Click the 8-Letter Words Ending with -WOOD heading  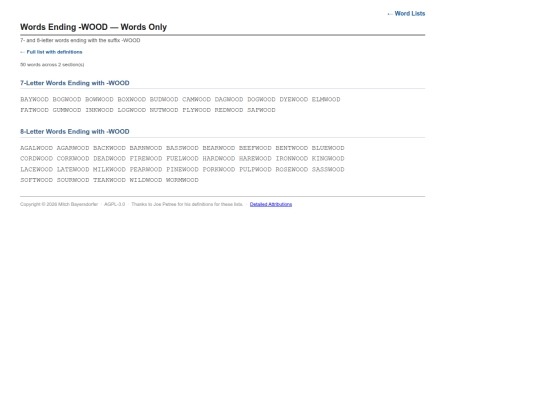75,132
